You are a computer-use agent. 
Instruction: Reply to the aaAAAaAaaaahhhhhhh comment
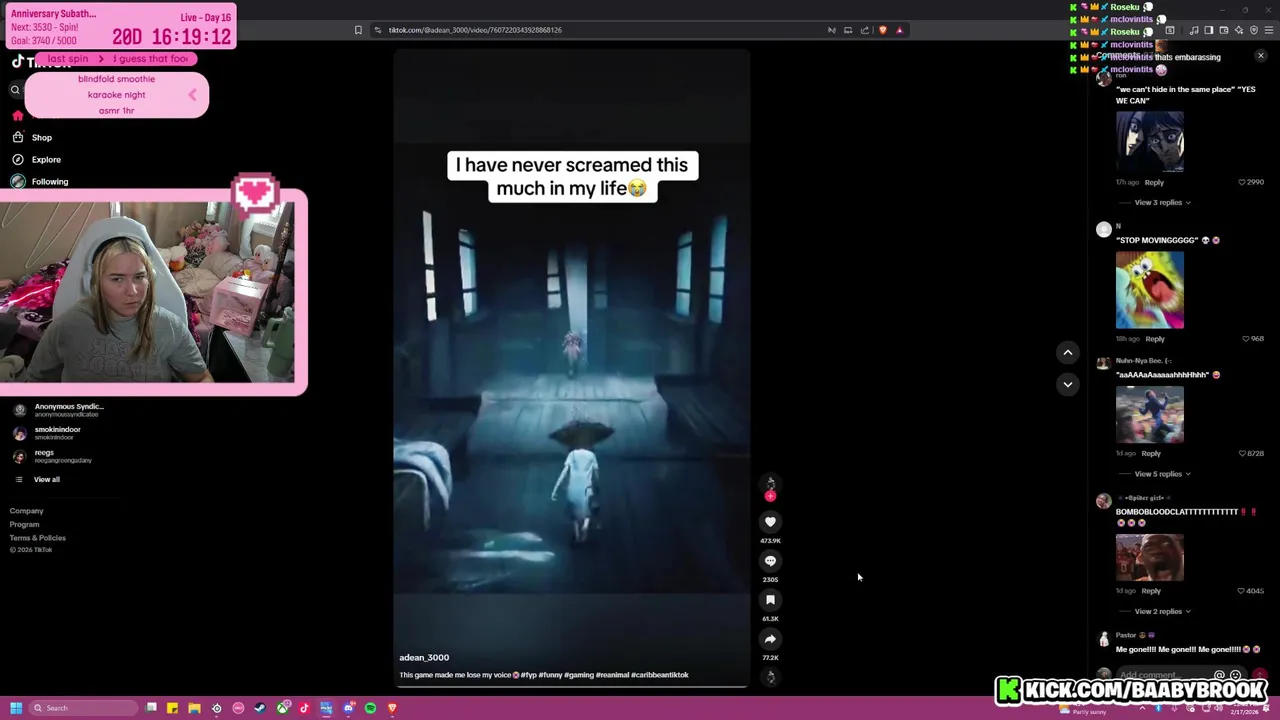(x=1151, y=453)
